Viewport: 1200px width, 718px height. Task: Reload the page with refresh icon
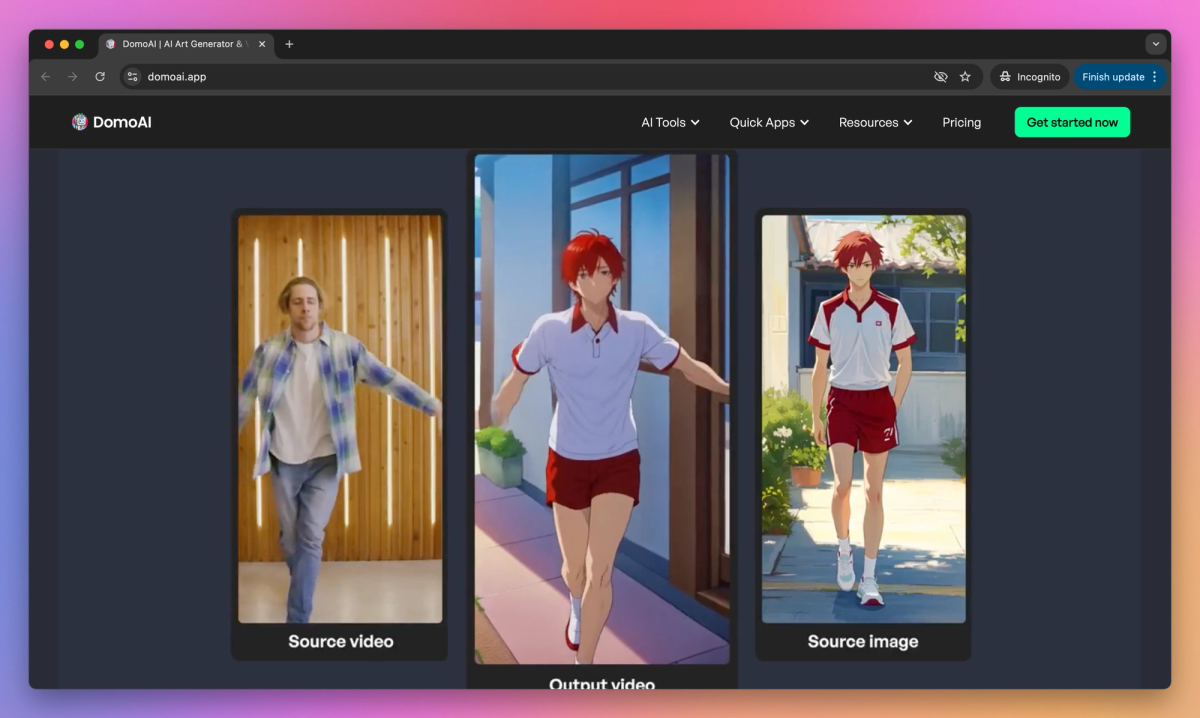point(100,77)
